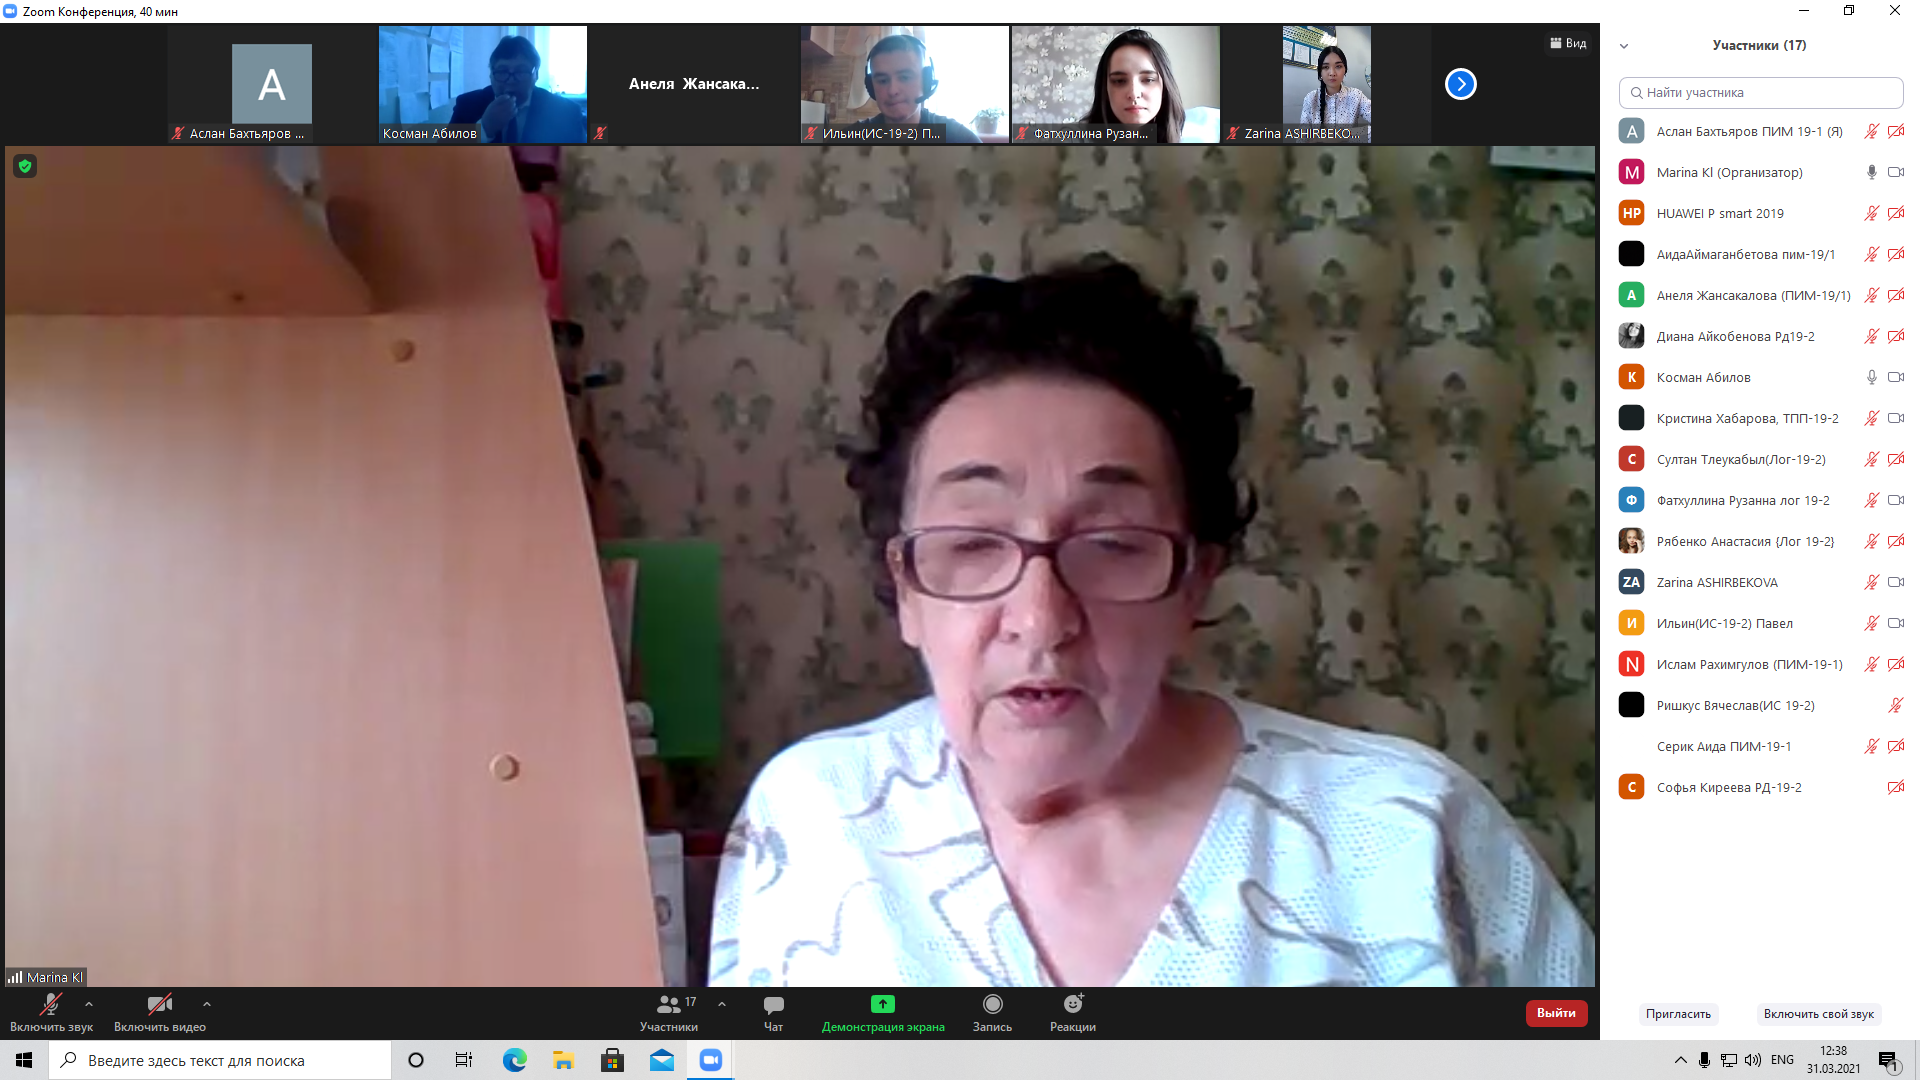This screenshot has height=1080, width=1920.
Task: Open the Вид view menu
Action: click(x=1568, y=43)
